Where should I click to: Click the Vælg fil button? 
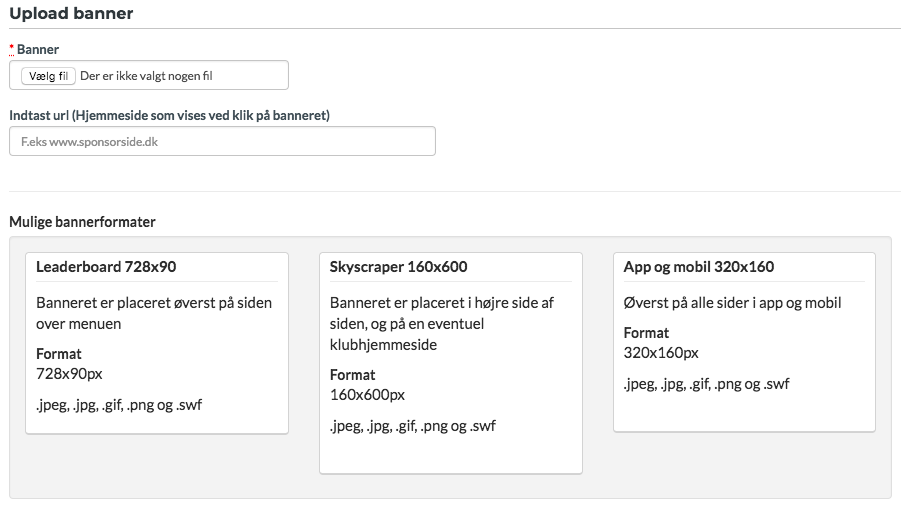[x=48, y=76]
